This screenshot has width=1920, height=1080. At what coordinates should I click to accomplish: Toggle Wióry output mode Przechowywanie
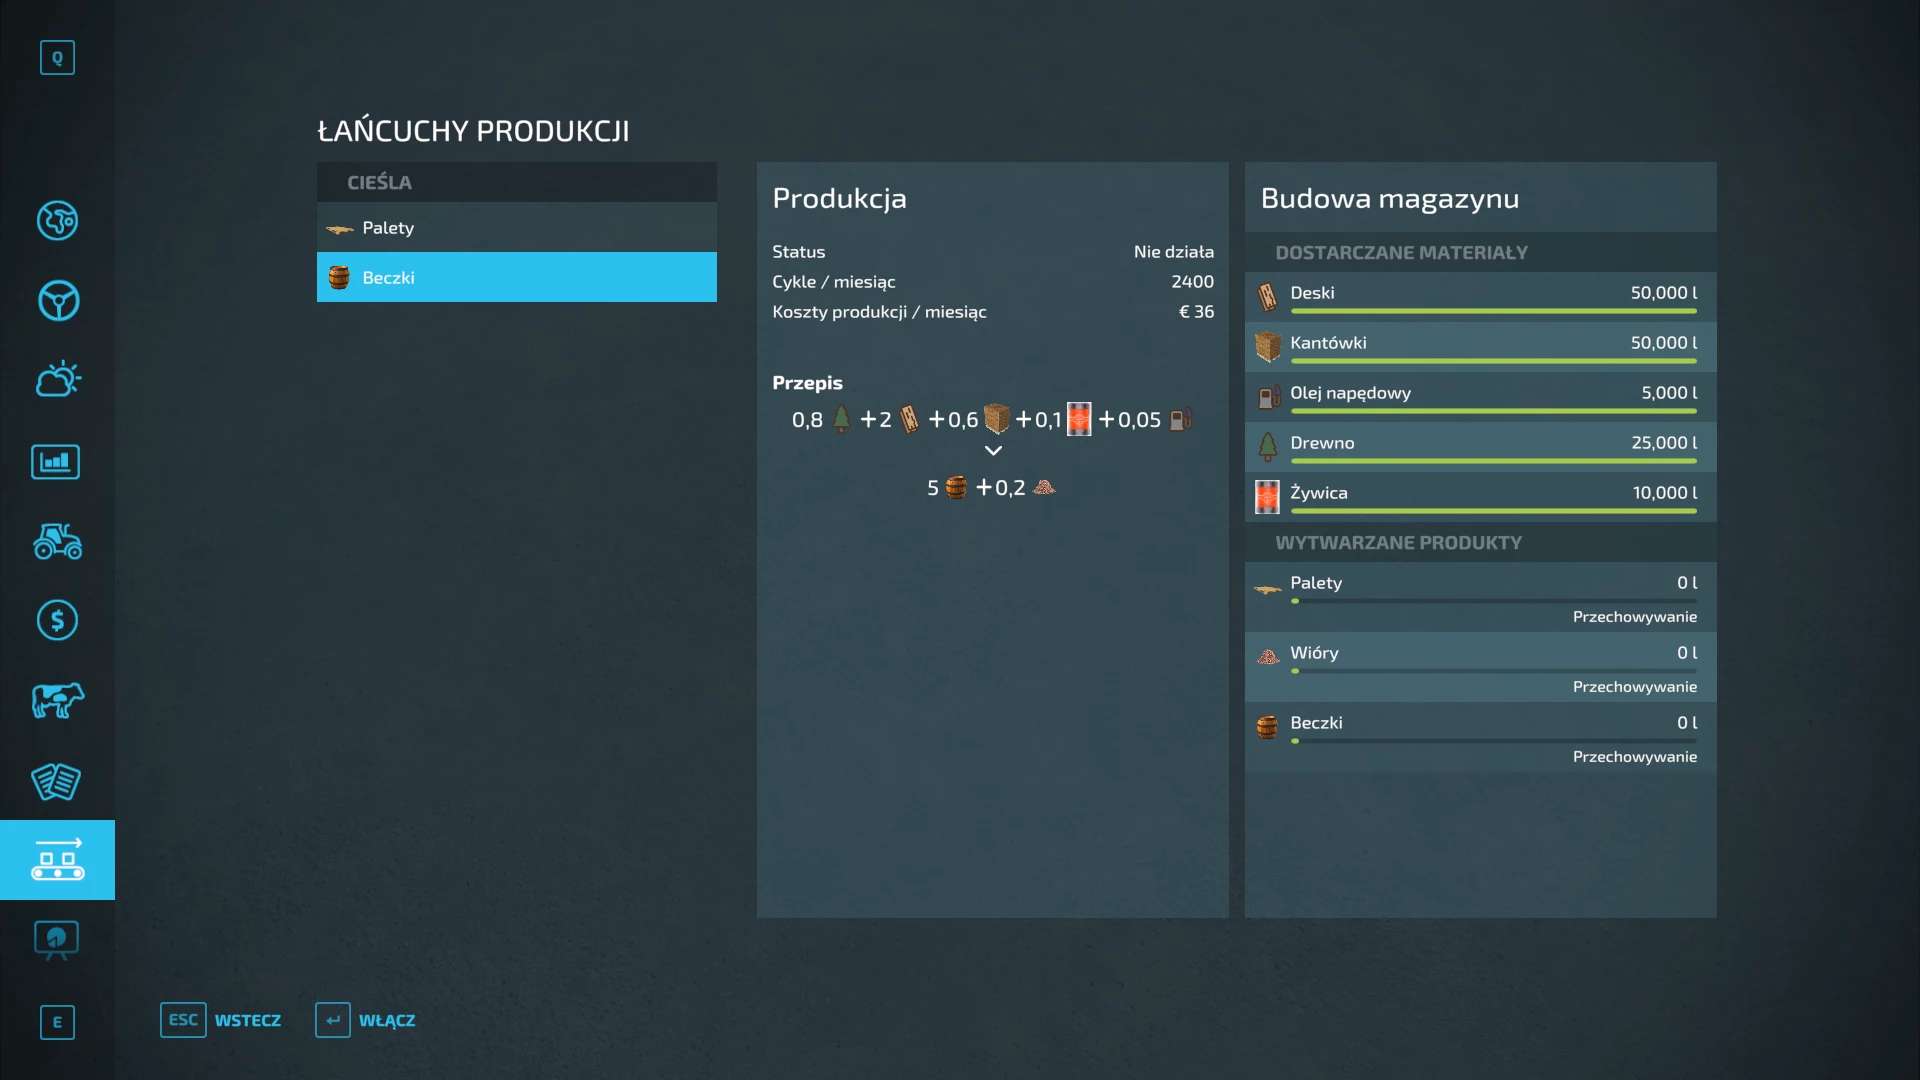pyautogui.click(x=1634, y=687)
